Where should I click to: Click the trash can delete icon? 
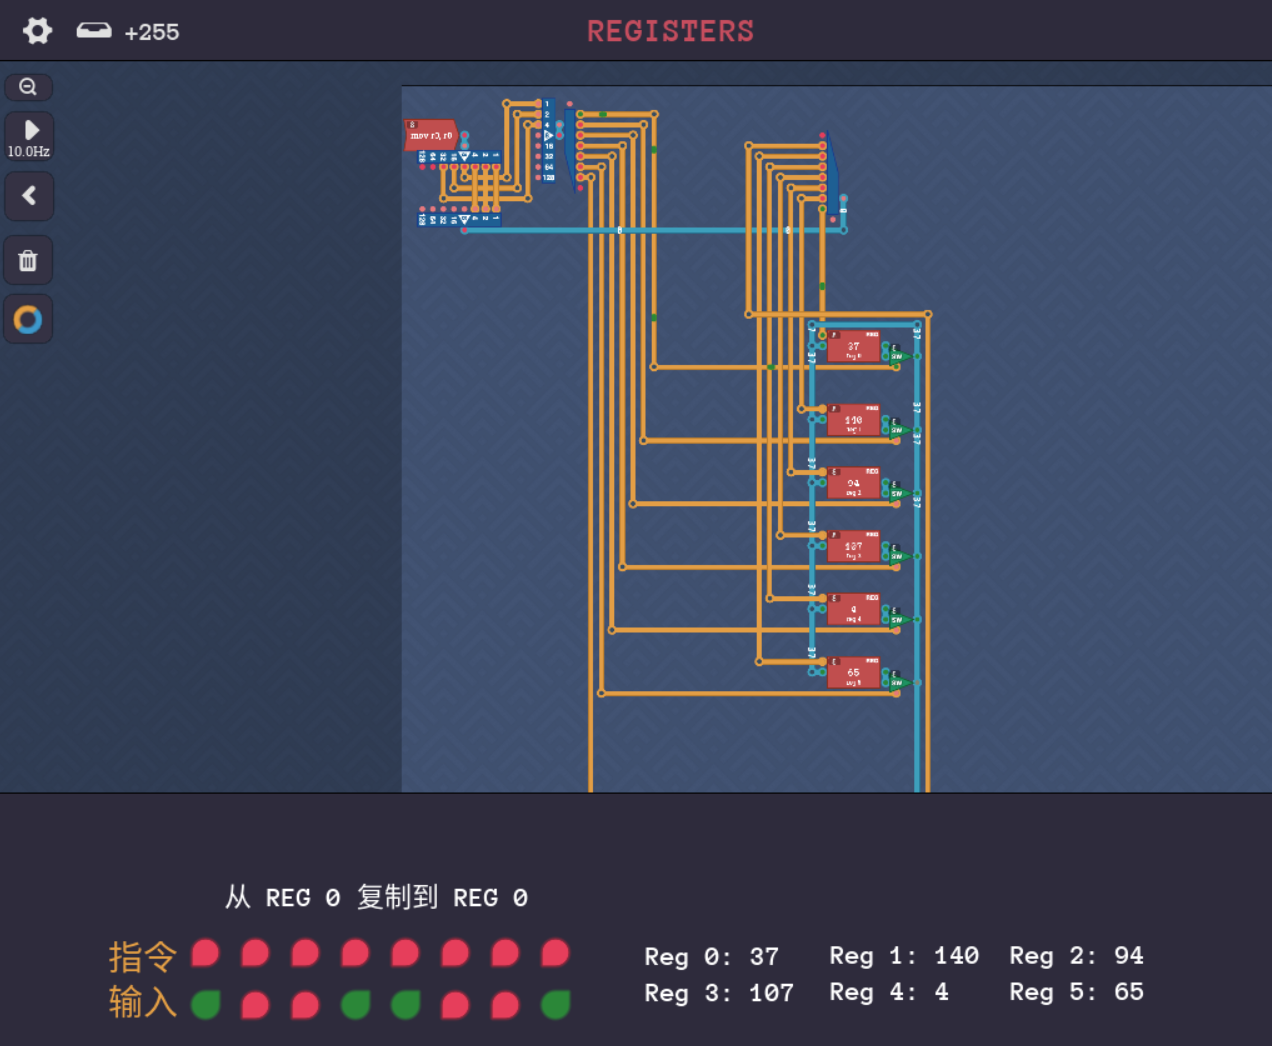28,261
